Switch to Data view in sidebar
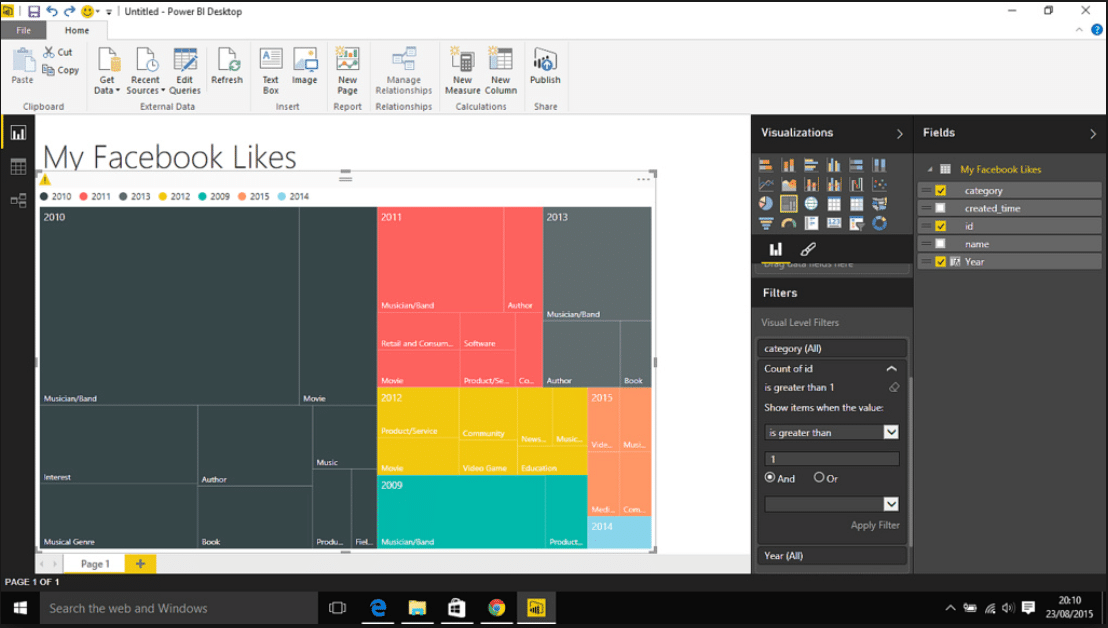1108x628 pixels. point(18,167)
